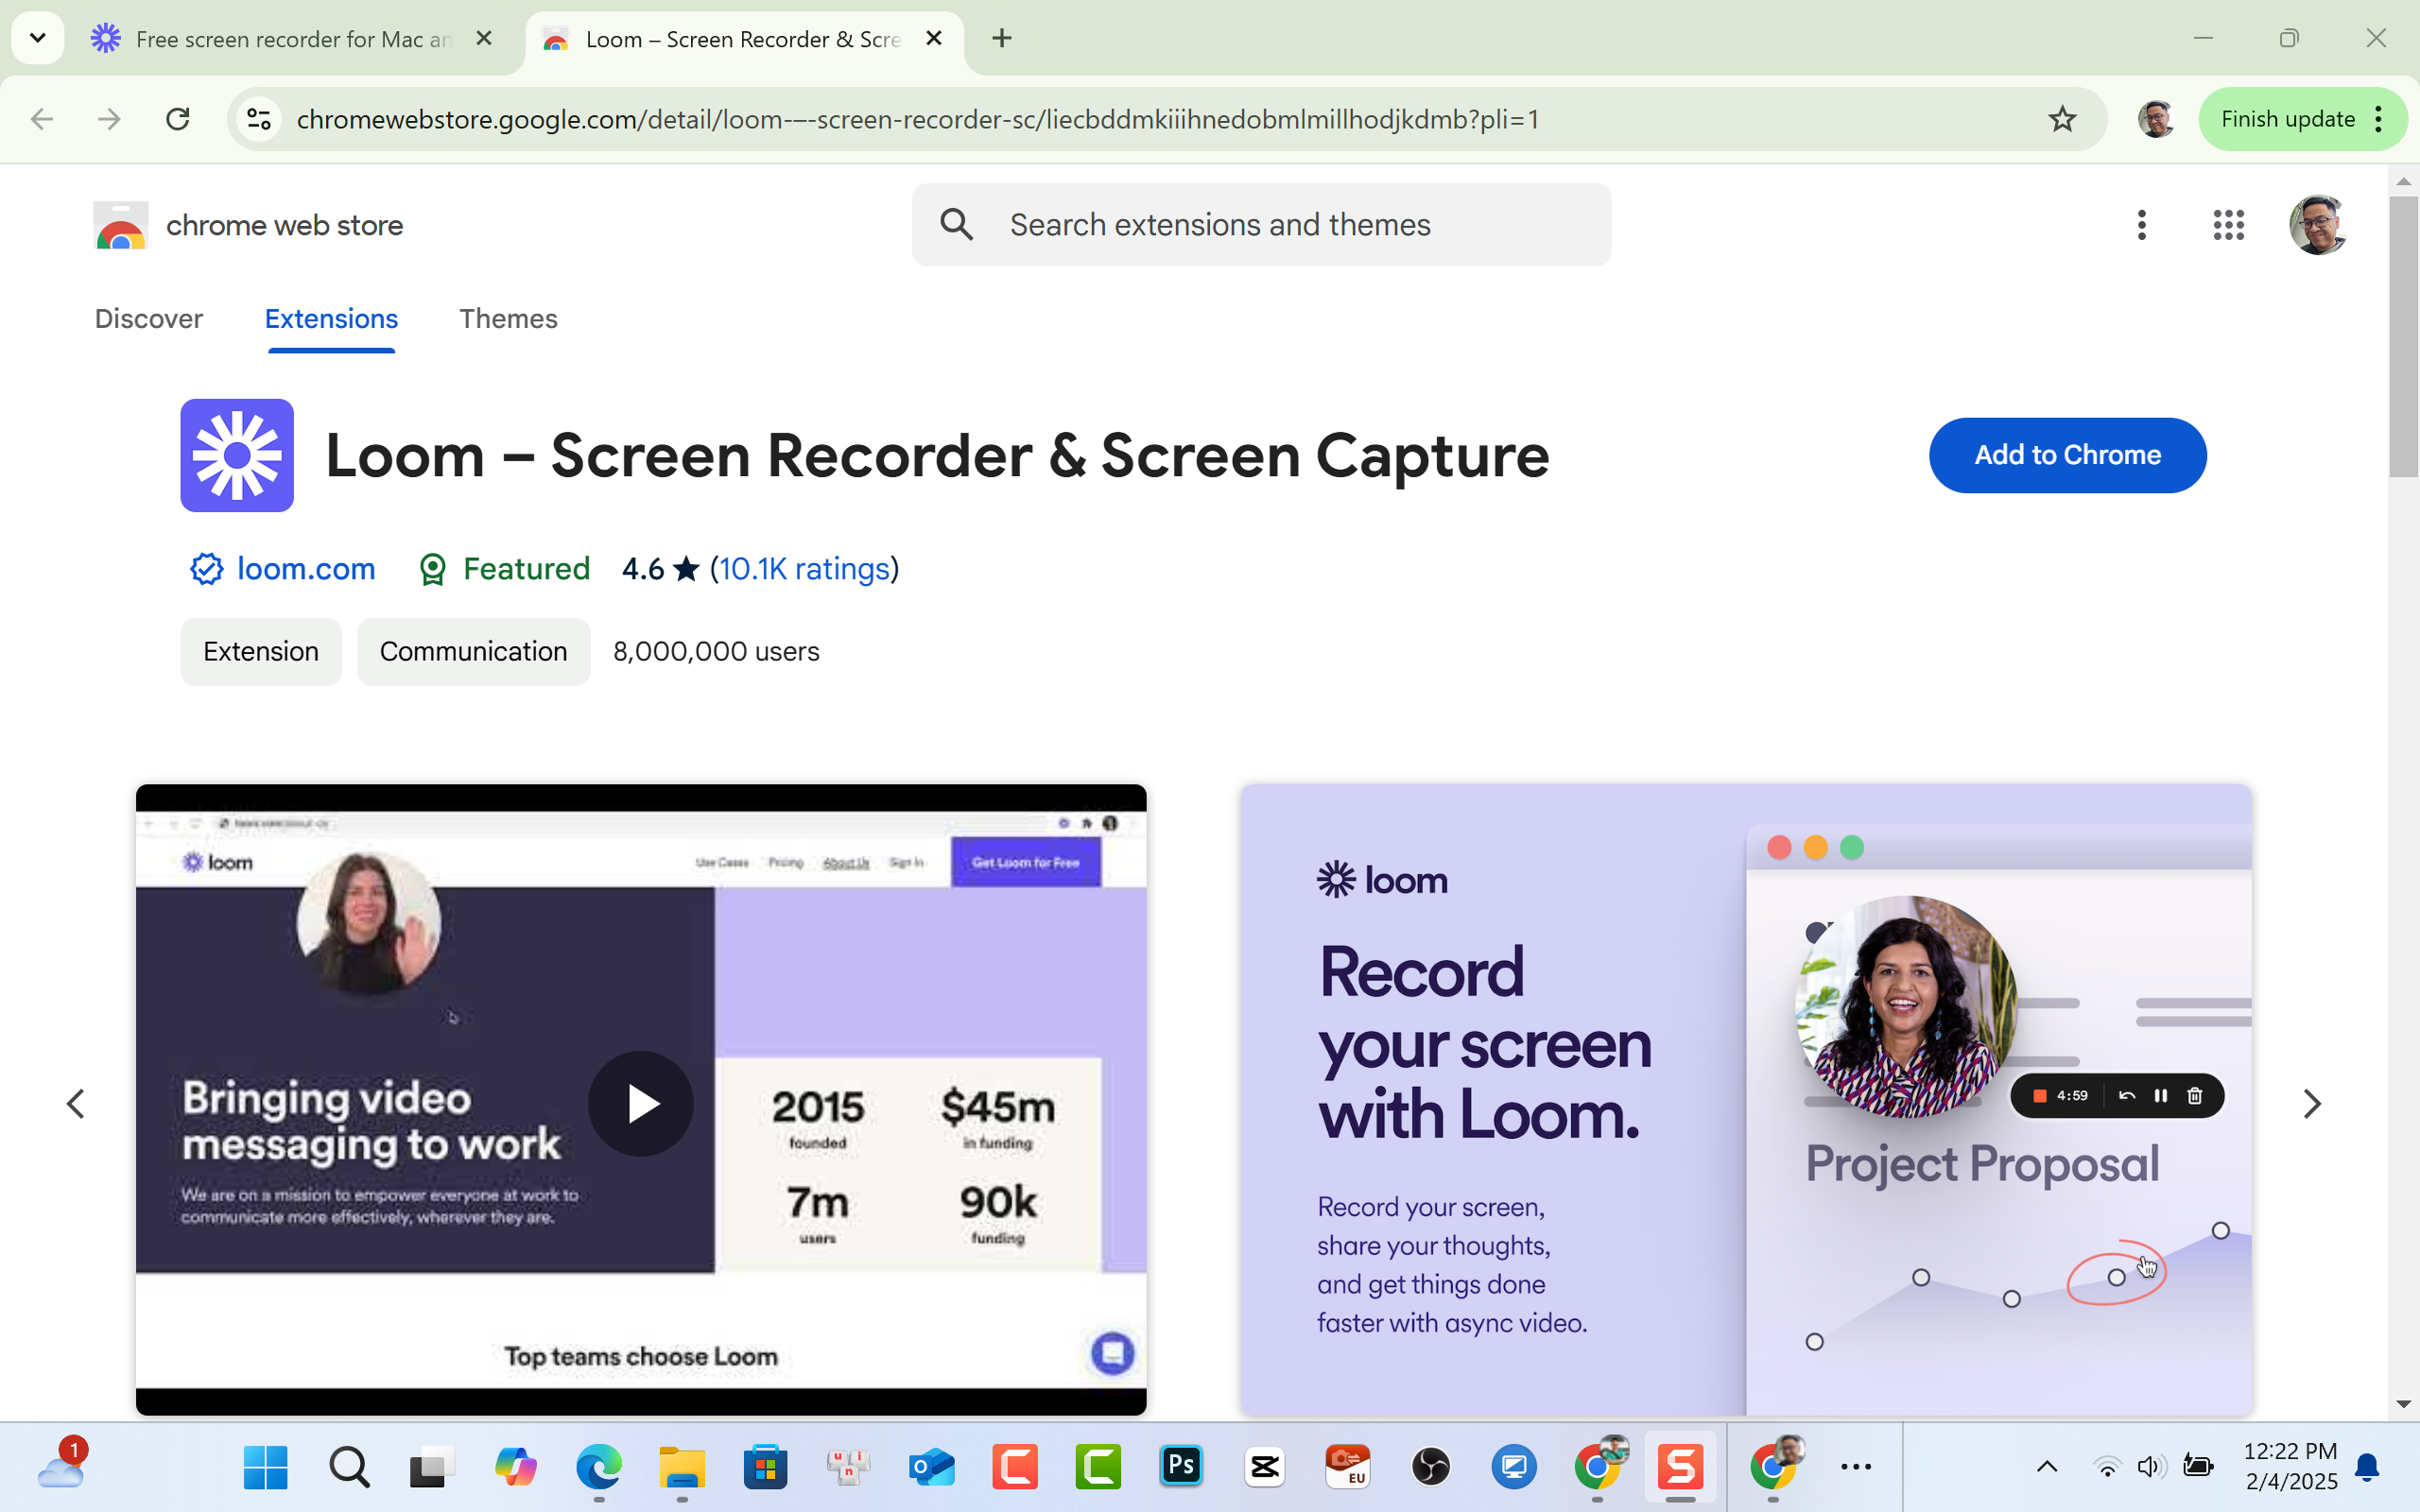Open the tab search dropdown

pos(37,38)
